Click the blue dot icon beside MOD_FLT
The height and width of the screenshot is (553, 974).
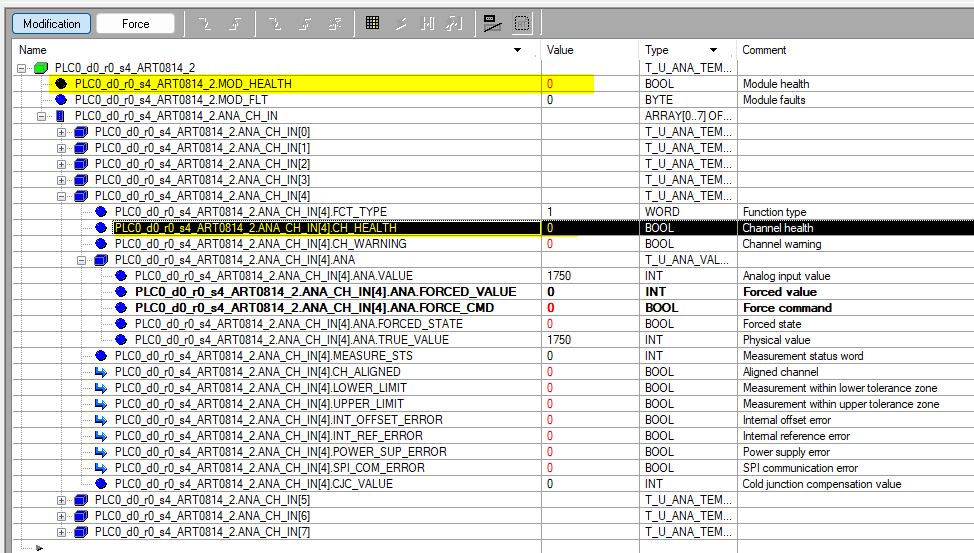pyautogui.click(x=61, y=99)
